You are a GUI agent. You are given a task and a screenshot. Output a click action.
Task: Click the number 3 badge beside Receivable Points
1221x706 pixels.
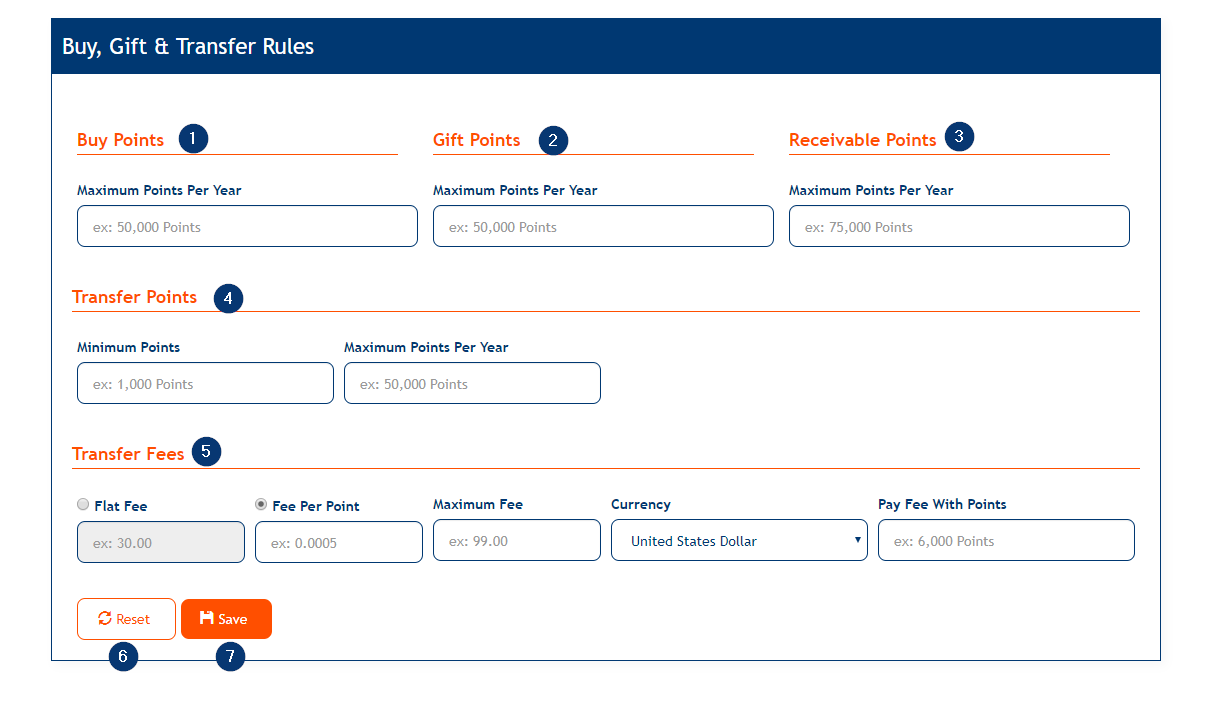959,137
